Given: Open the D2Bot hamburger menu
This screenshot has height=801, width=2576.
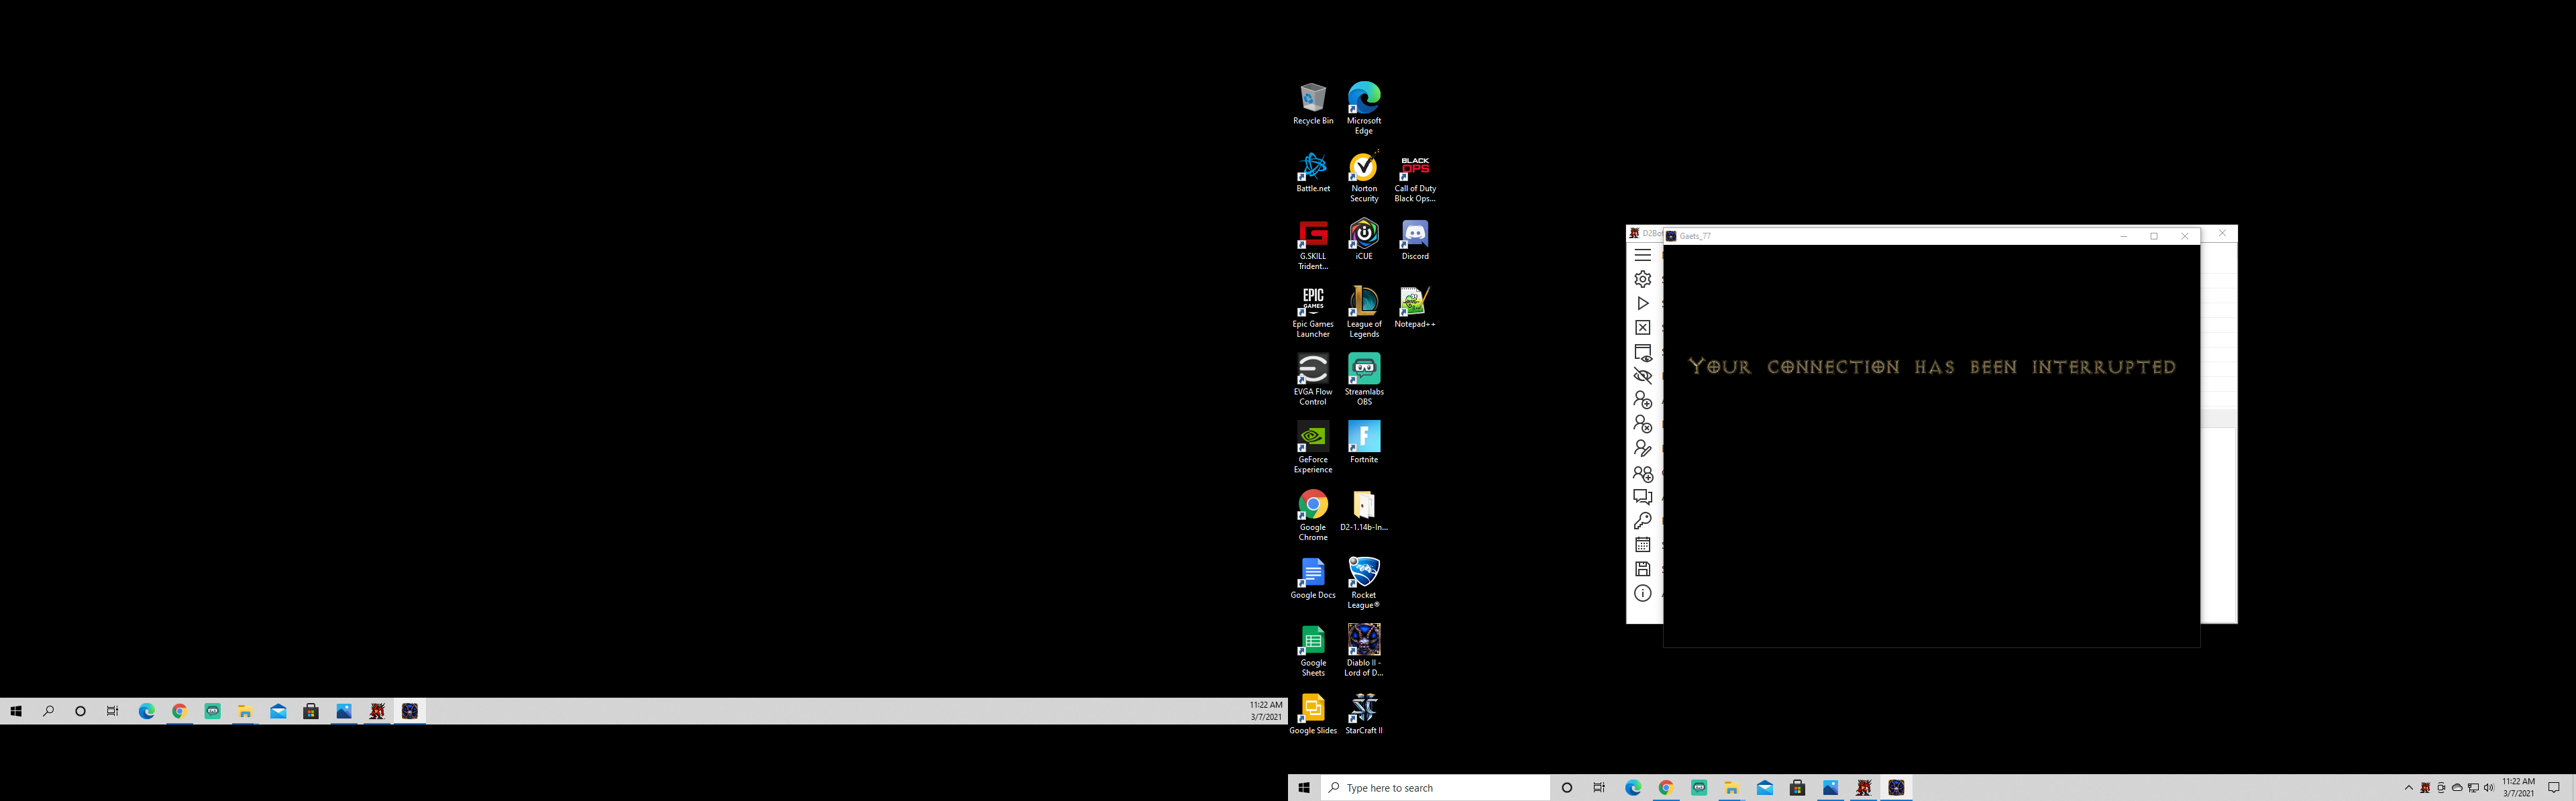Looking at the screenshot, I should 1642,255.
